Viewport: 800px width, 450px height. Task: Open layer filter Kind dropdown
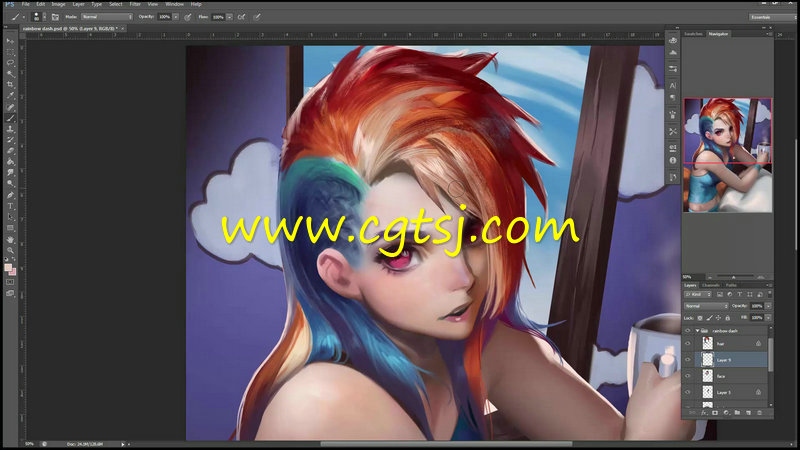point(698,294)
